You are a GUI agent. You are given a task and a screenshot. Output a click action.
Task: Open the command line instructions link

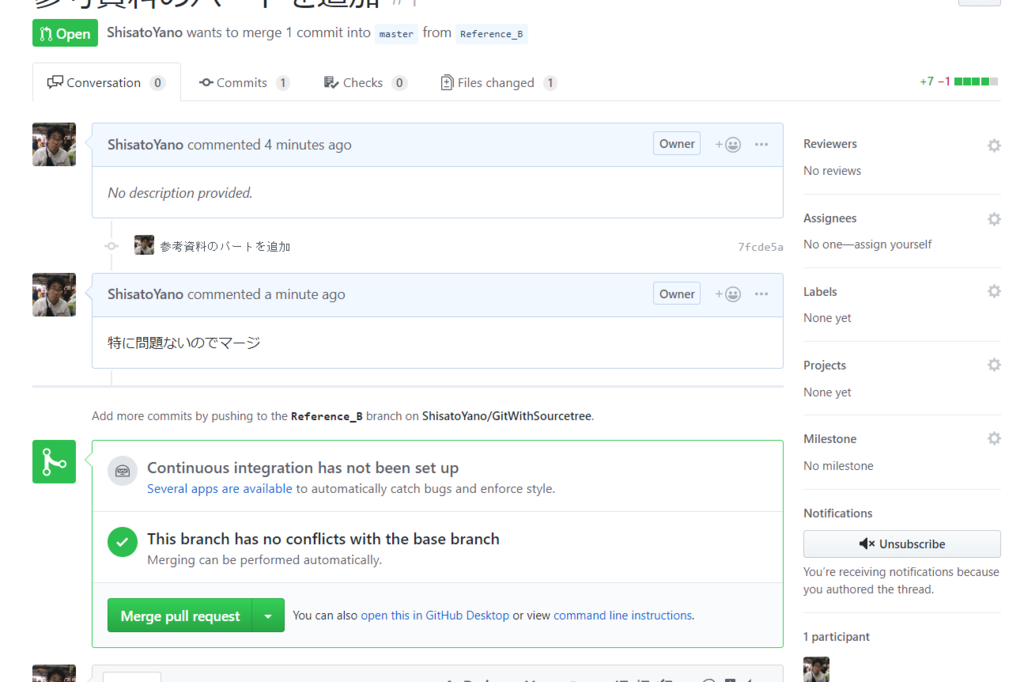[623, 615]
